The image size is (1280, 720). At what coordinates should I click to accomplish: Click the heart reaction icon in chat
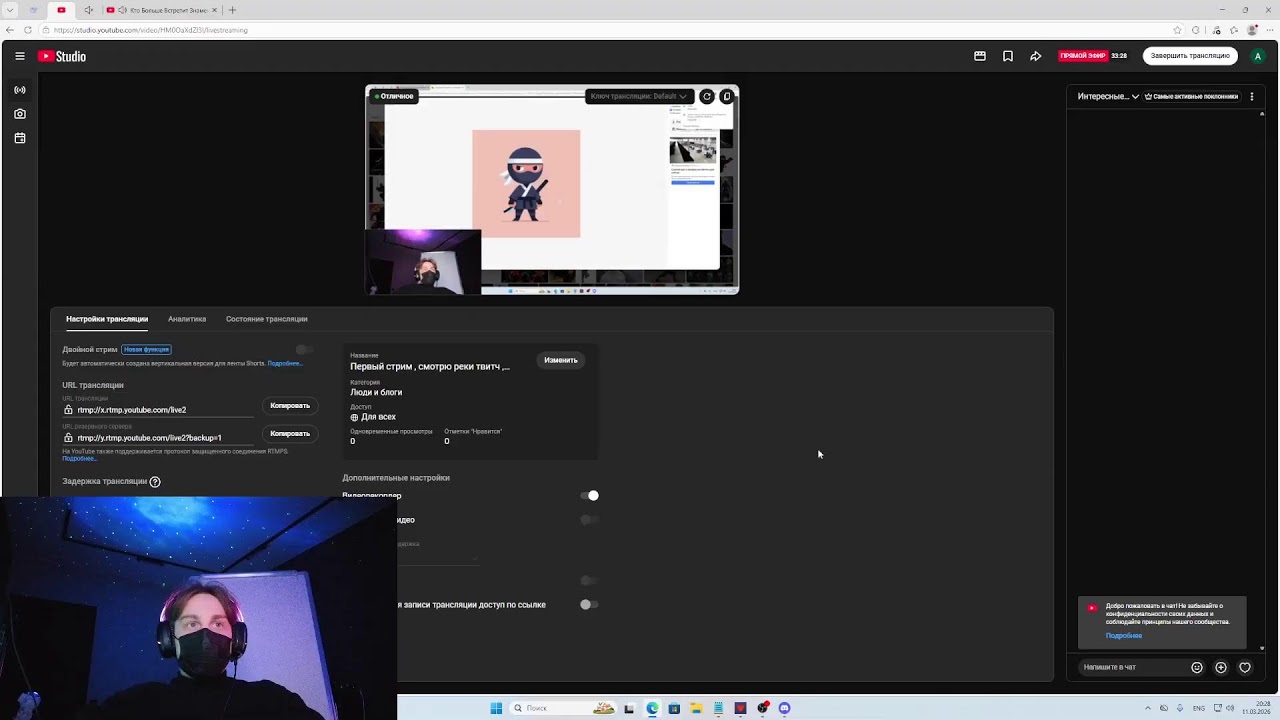[x=1245, y=667]
